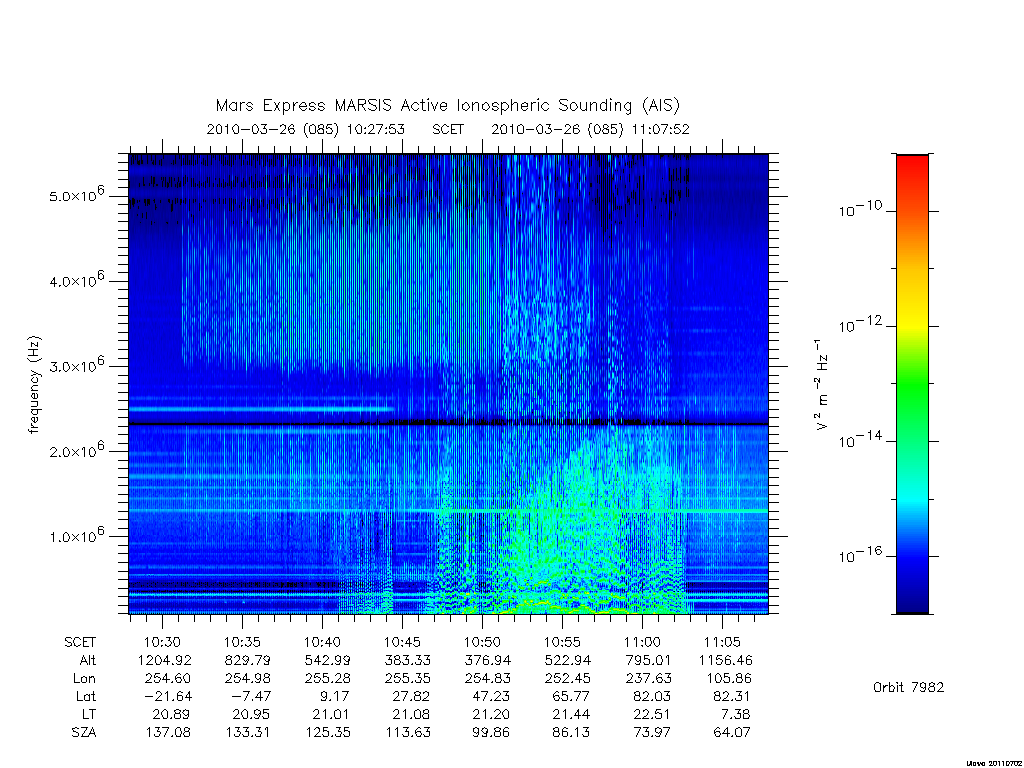Click the SZA row label
The height and width of the screenshot is (768, 1024).
84,733
